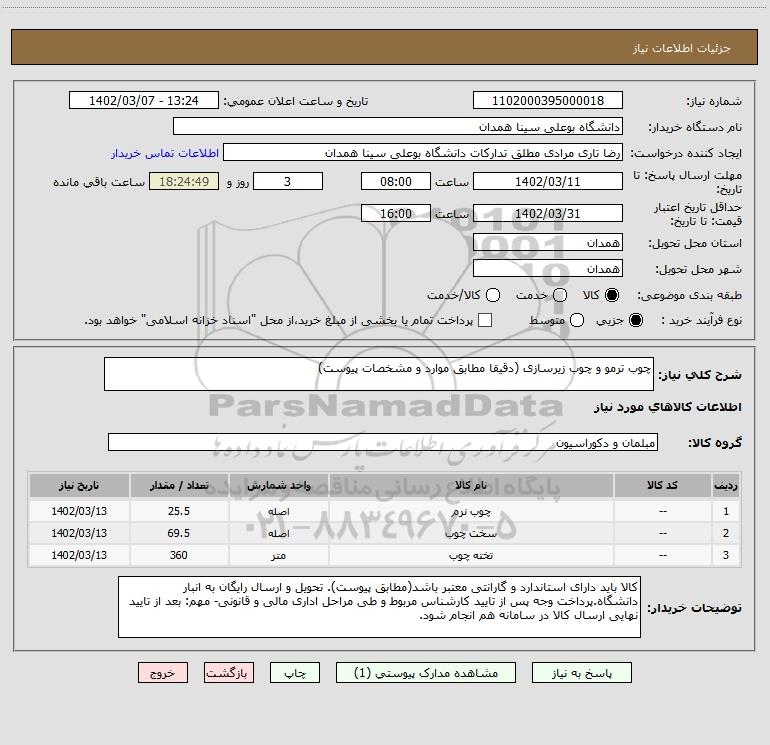Image resolution: width=770 pixels, height=745 pixels.
Task: Select the کالا radio button
Action: [612, 295]
